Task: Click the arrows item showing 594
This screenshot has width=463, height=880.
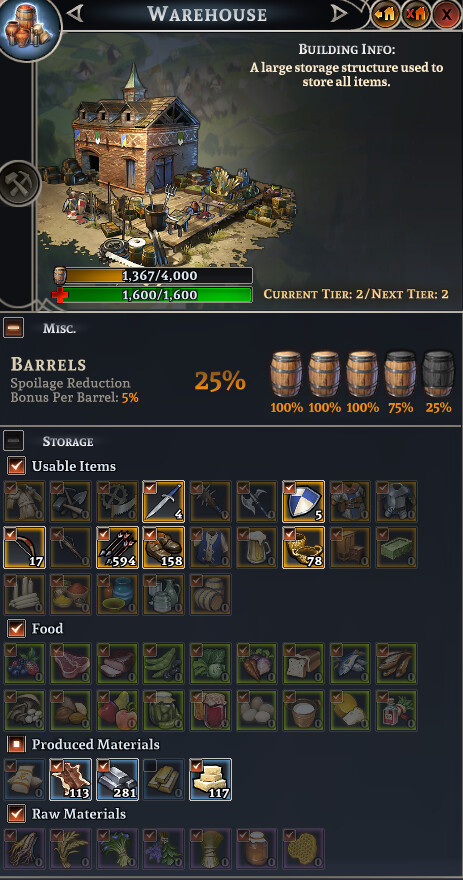Action: [117, 547]
